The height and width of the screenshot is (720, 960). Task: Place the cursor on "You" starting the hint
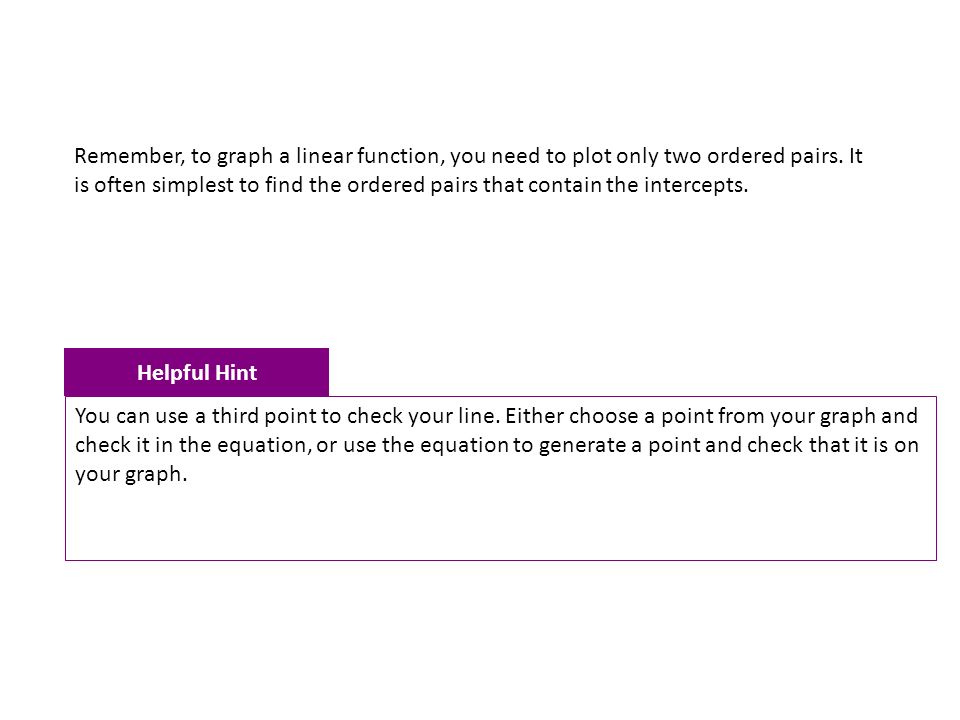92,416
